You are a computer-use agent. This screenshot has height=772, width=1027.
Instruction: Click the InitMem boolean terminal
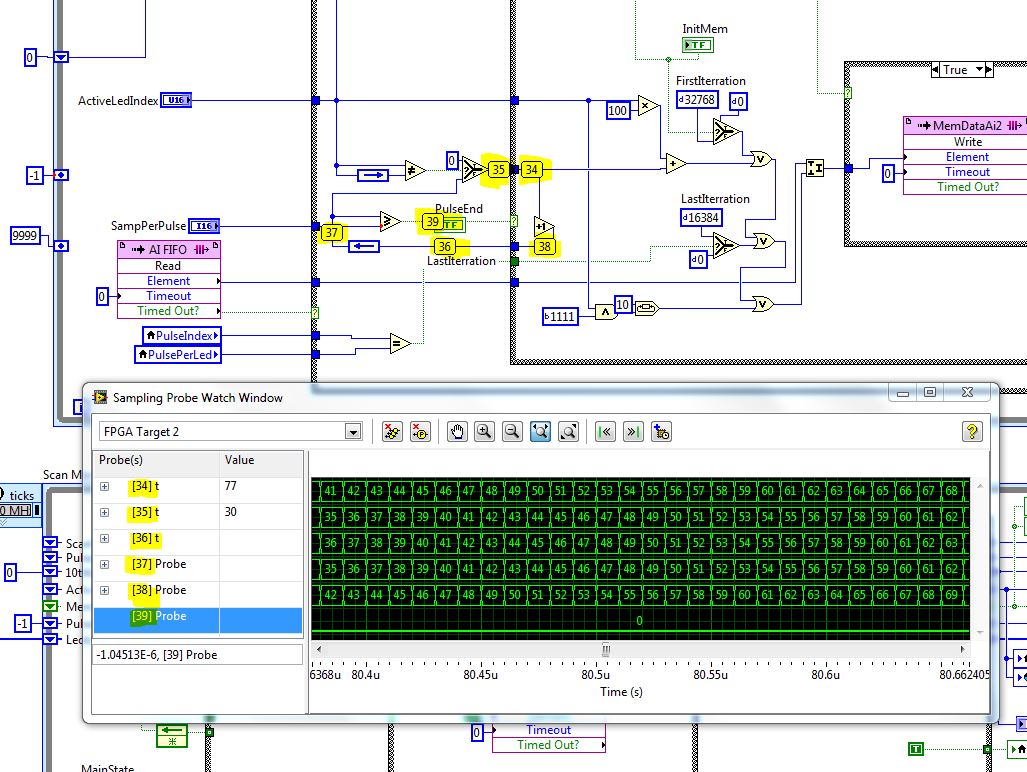click(x=698, y=45)
